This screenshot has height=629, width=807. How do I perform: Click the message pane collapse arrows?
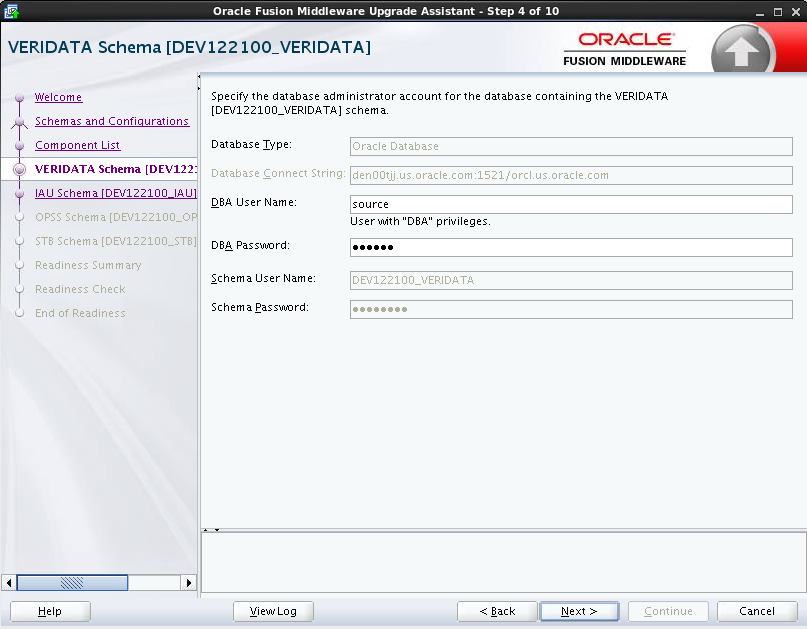tap(211, 530)
